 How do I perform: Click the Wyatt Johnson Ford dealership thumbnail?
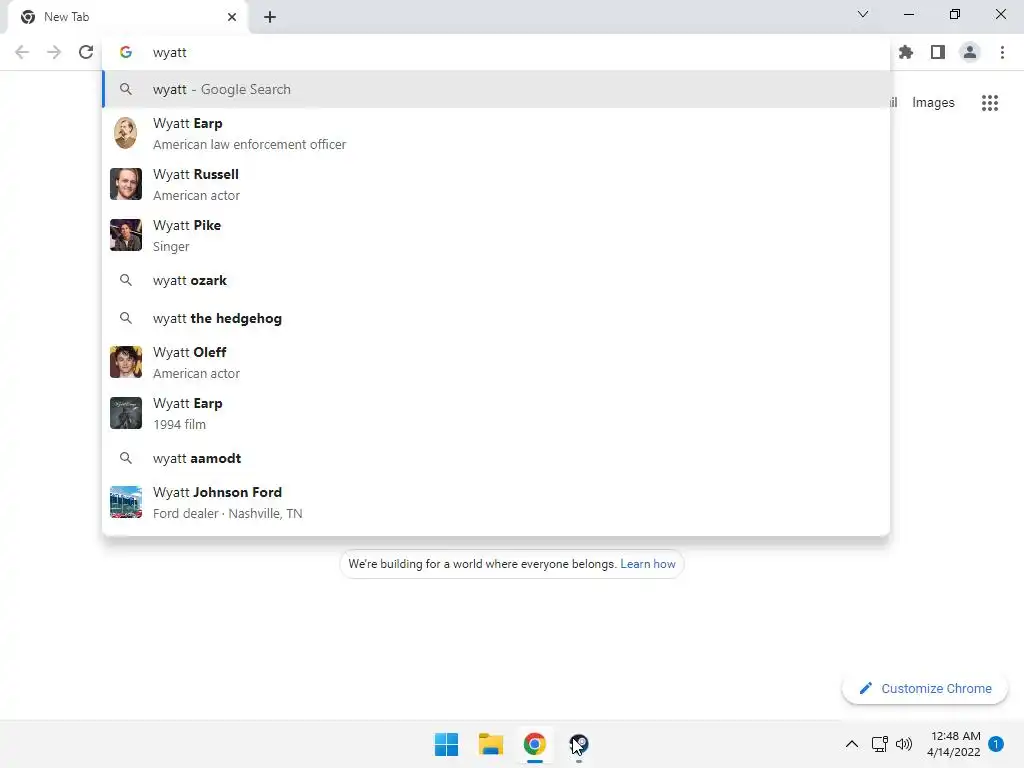tap(126, 502)
